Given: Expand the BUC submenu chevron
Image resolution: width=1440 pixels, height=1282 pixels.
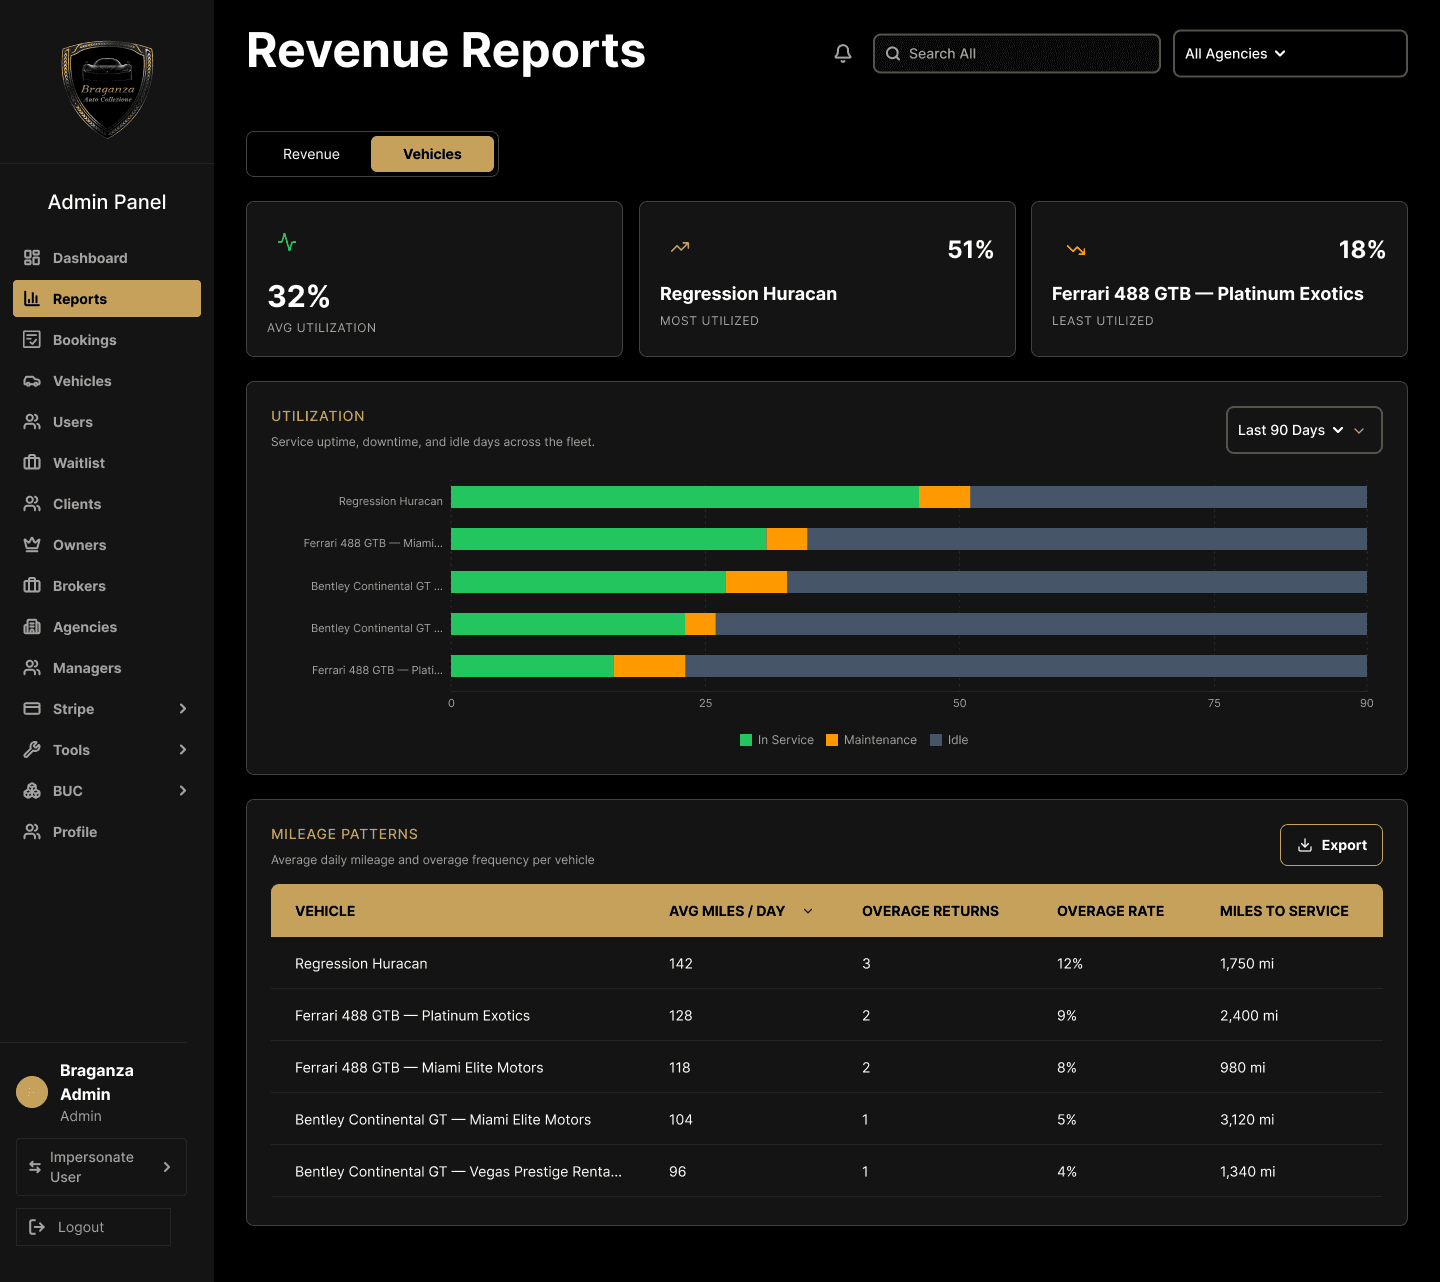Looking at the screenshot, I should pyautogui.click(x=183, y=791).
